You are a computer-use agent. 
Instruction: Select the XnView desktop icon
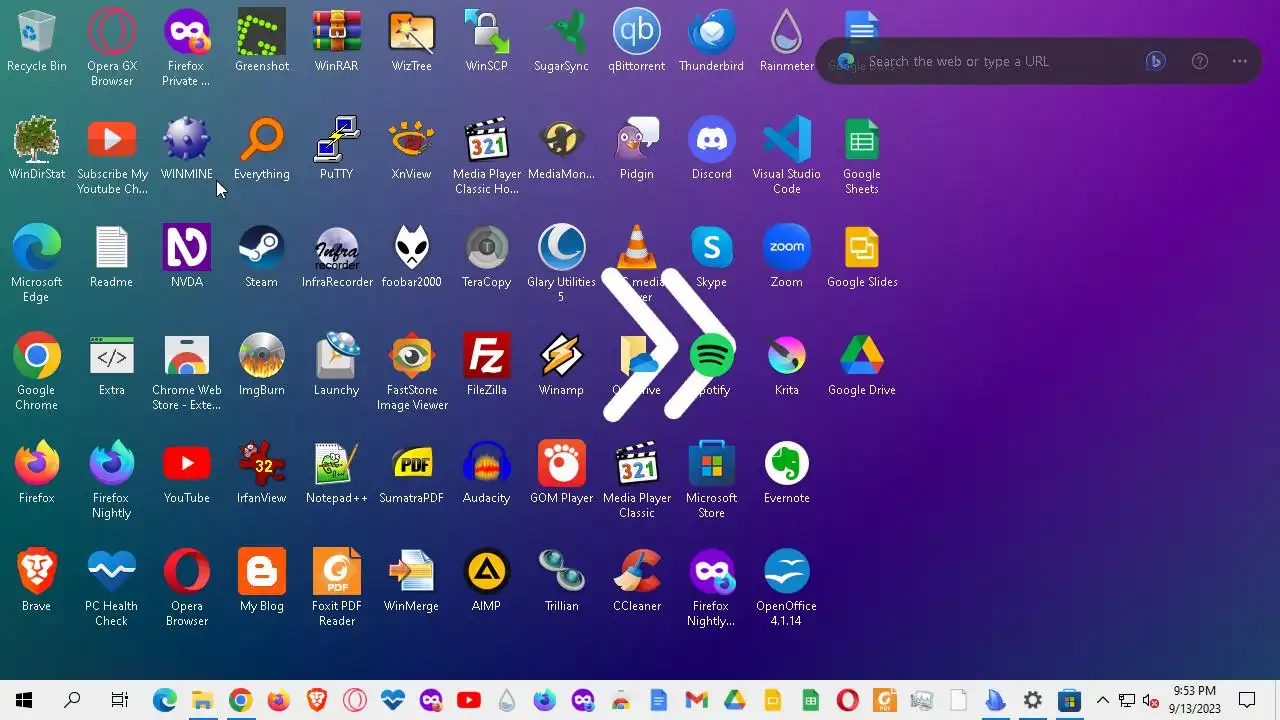click(x=411, y=150)
